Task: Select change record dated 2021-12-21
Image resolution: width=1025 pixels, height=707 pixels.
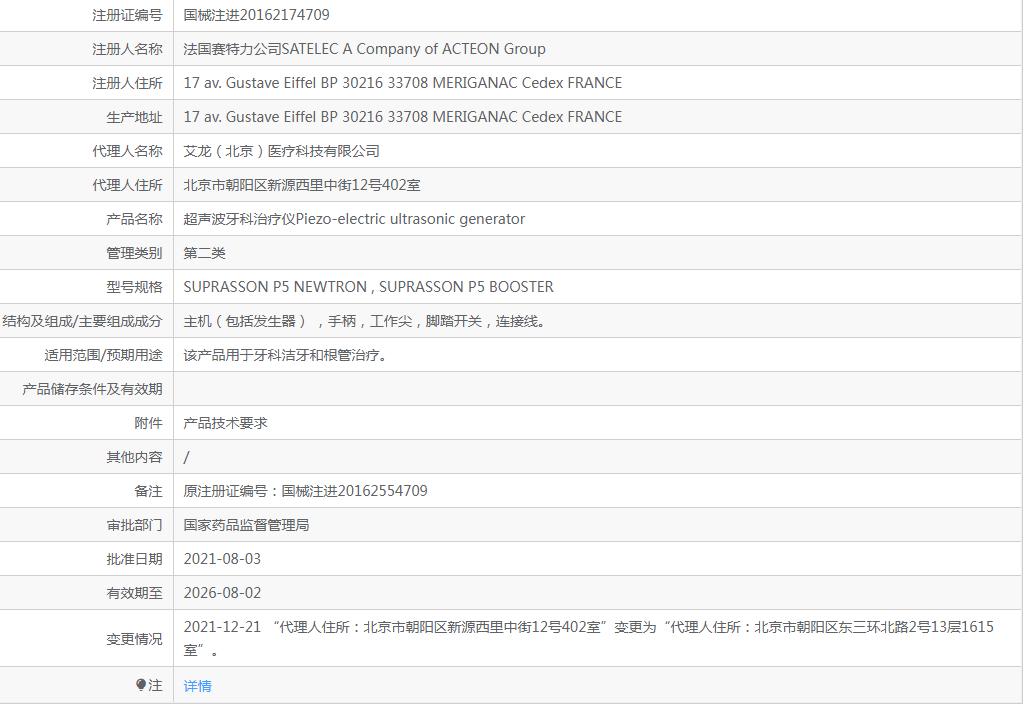Action: tap(588, 638)
